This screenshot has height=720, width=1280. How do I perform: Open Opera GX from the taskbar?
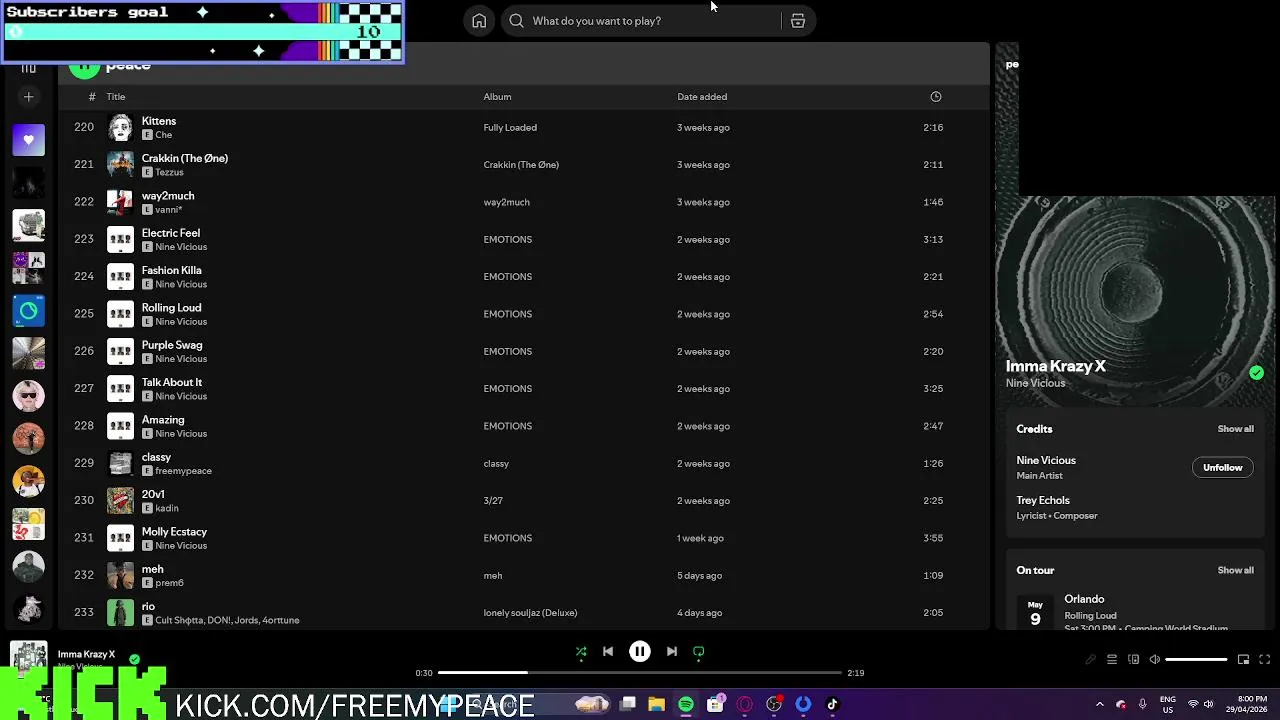pyautogui.click(x=744, y=705)
